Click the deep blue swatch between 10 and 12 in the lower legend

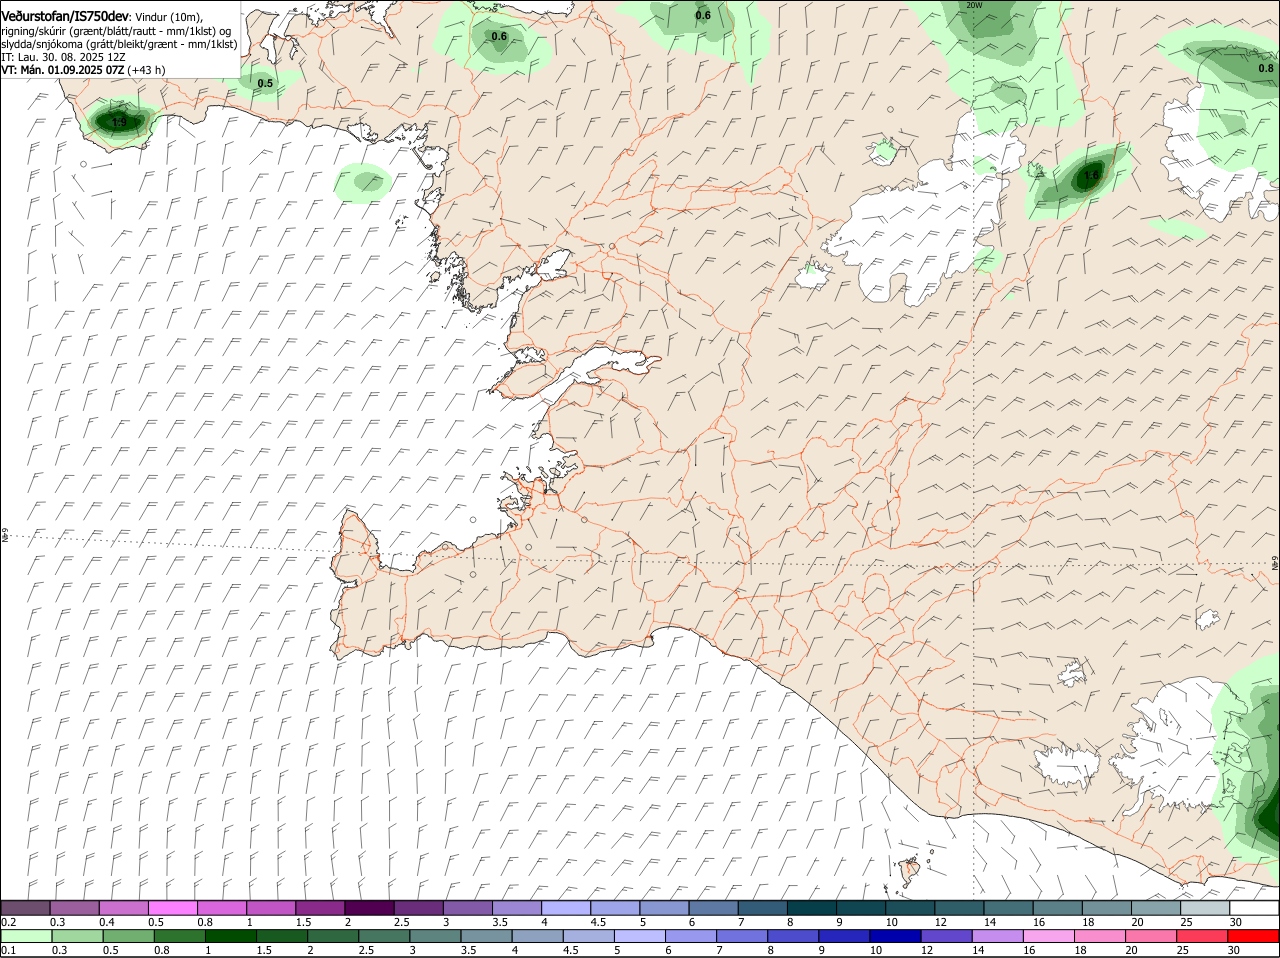point(897,935)
